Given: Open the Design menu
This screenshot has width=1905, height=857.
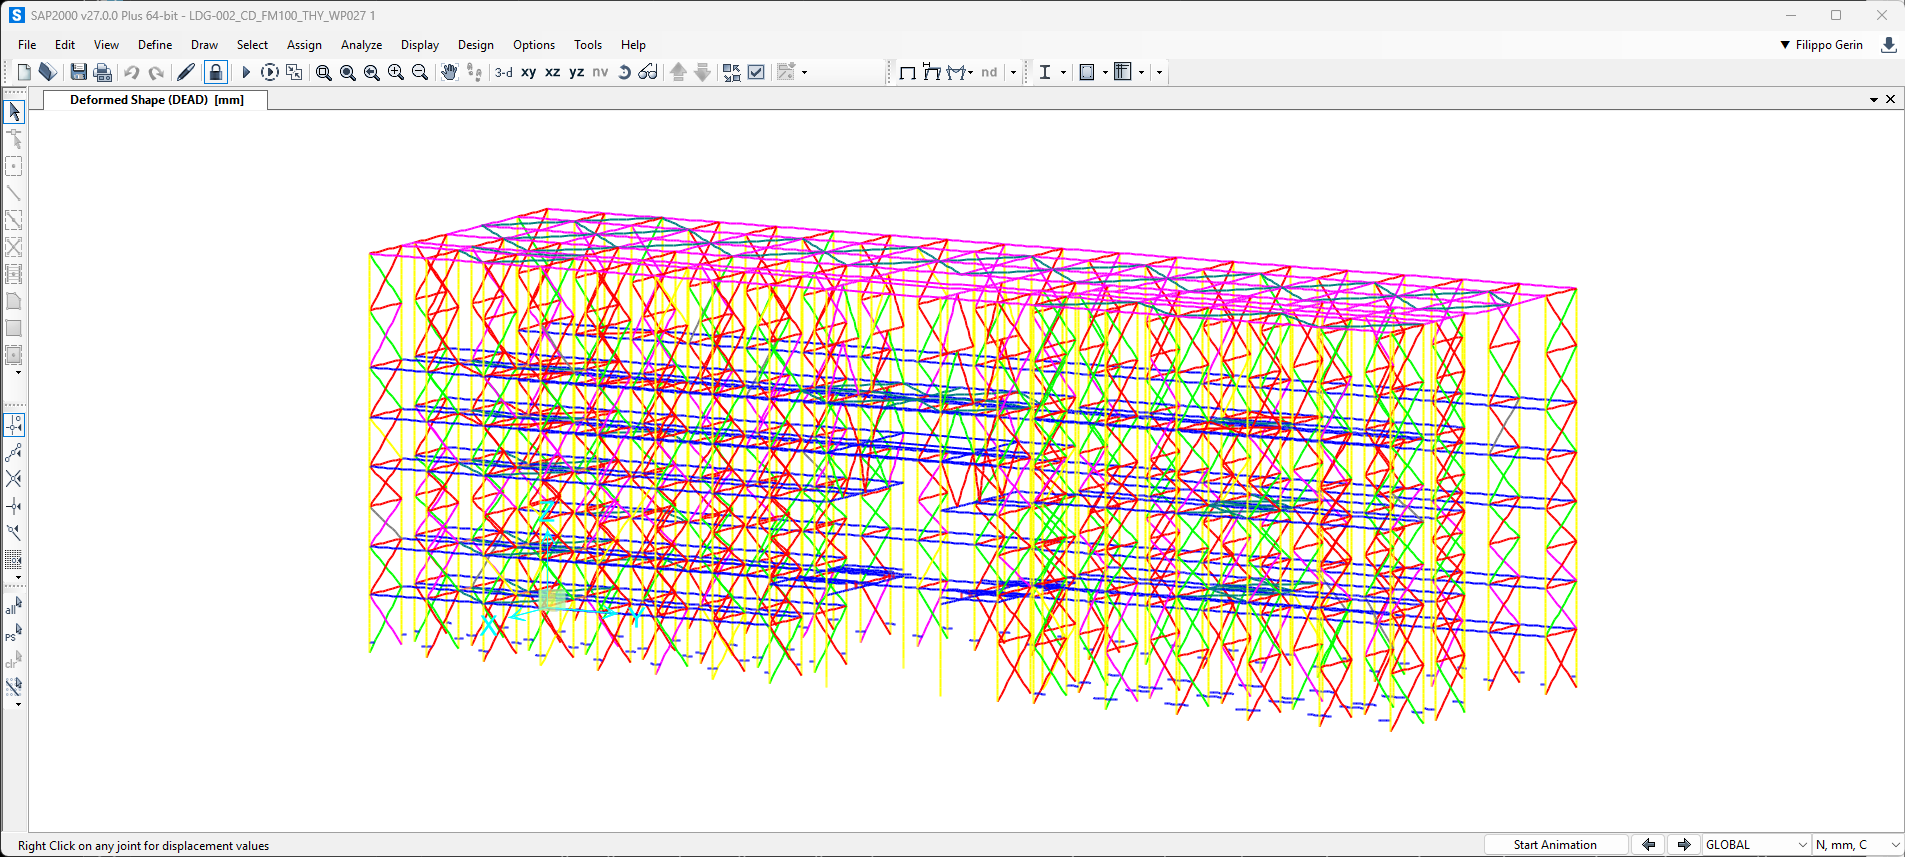Looking at the screenshot, I should point(476,45).
